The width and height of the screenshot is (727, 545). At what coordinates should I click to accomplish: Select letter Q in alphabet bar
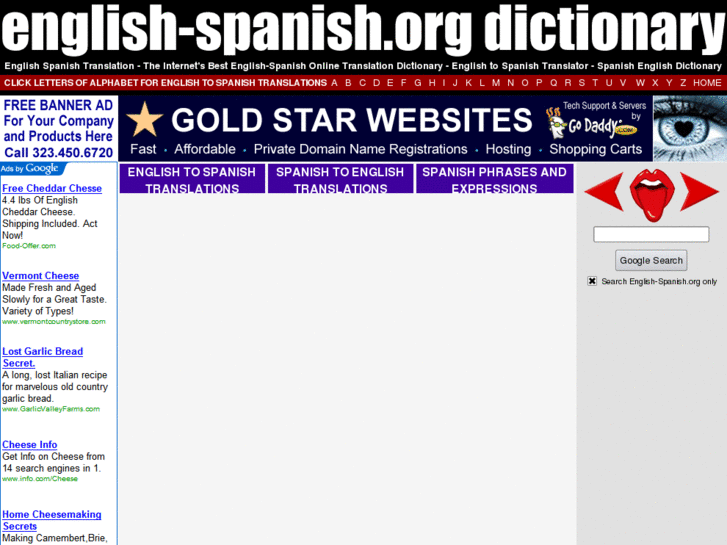coord(554,83)
